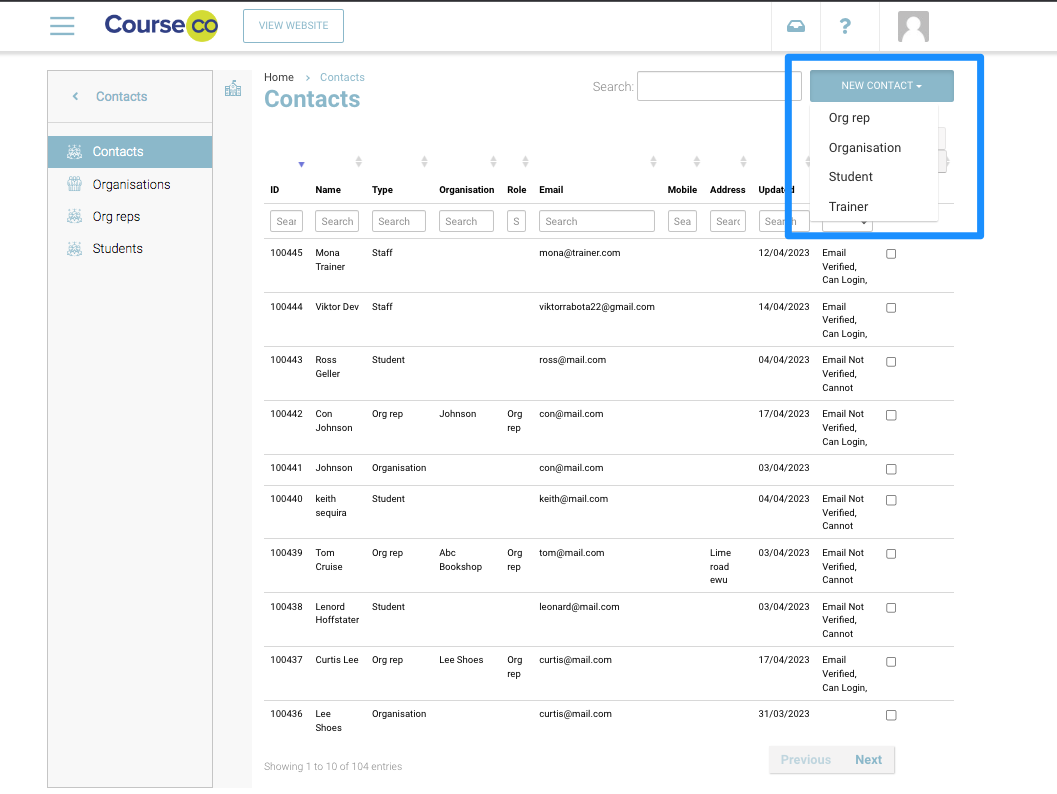Collapse the New Contact dropdown
Image resolution: width=1057 pixels, height=794 pixels.
point(881,86)
